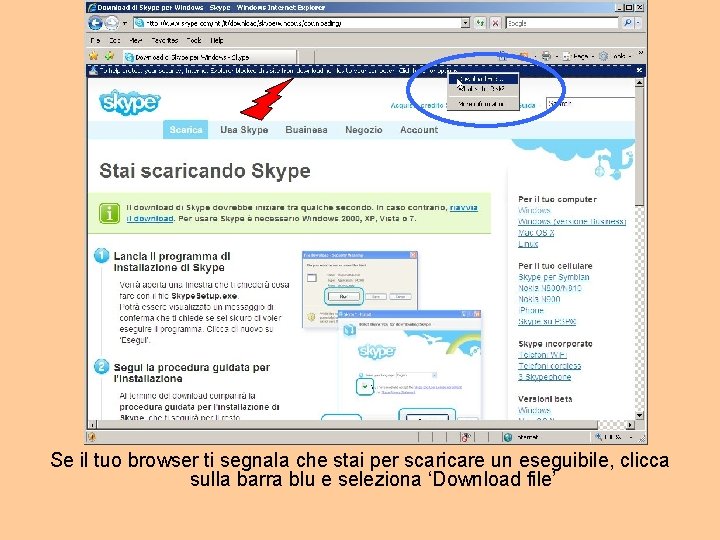
Task: Click the iPhone link
Action: (x=531, y=310)
